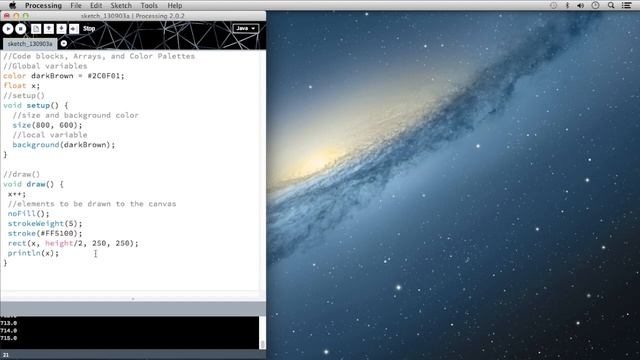Click the editor/console divider handle

point(133,299)
